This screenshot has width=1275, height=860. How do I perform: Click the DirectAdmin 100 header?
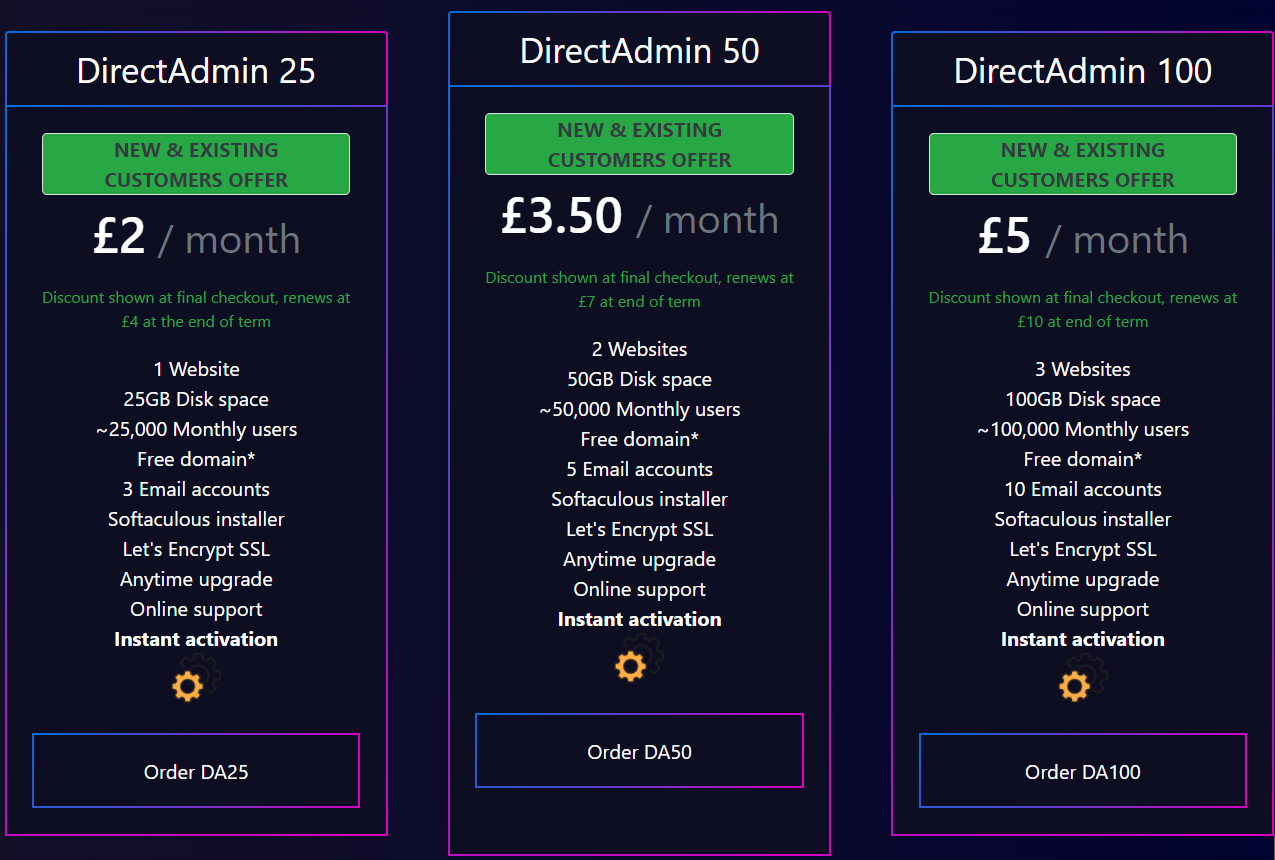[x=1082, y=70]
